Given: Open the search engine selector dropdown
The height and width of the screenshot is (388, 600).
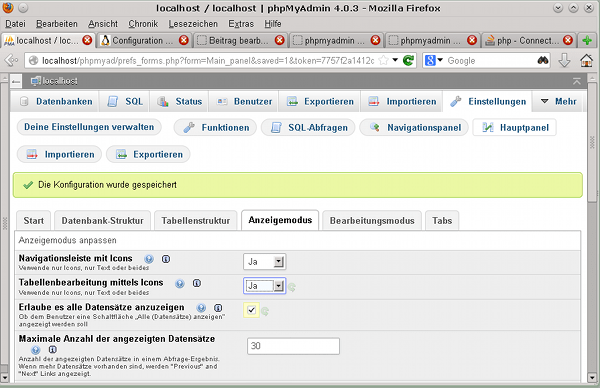Looking at the screenshot, I should 434,60.
